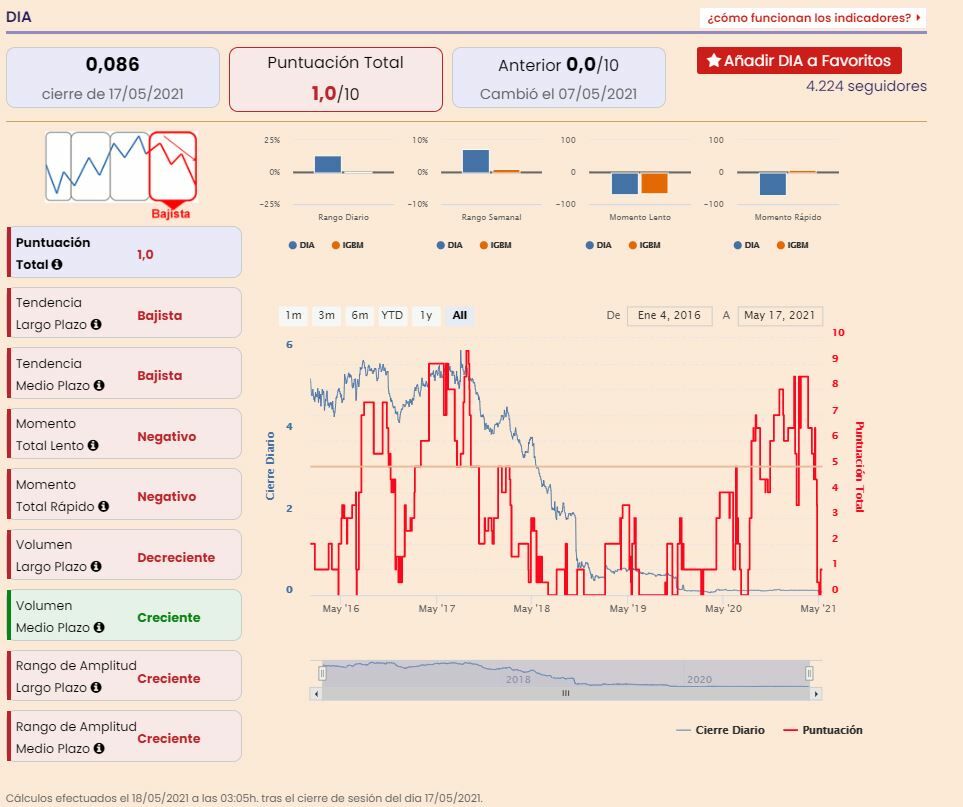Viewport: 963px width, 807px height.
Task: Toggle Cierre Diario series in chart legend
Action: click(x=720, y=730)
